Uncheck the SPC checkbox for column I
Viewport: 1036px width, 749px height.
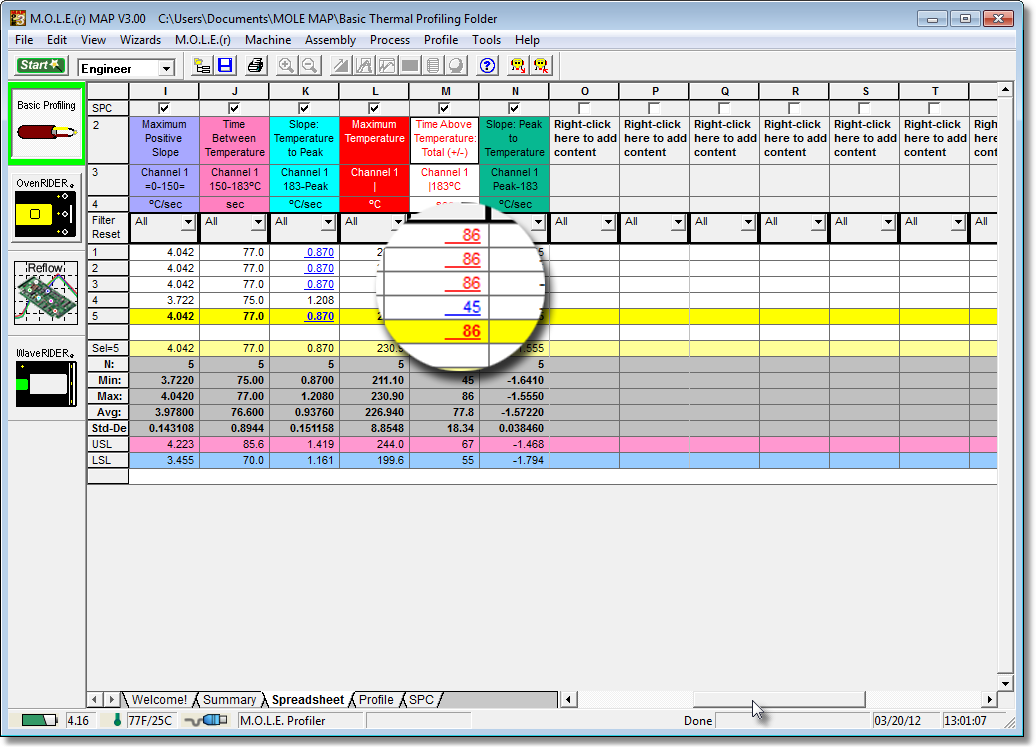tap(164, 108)
